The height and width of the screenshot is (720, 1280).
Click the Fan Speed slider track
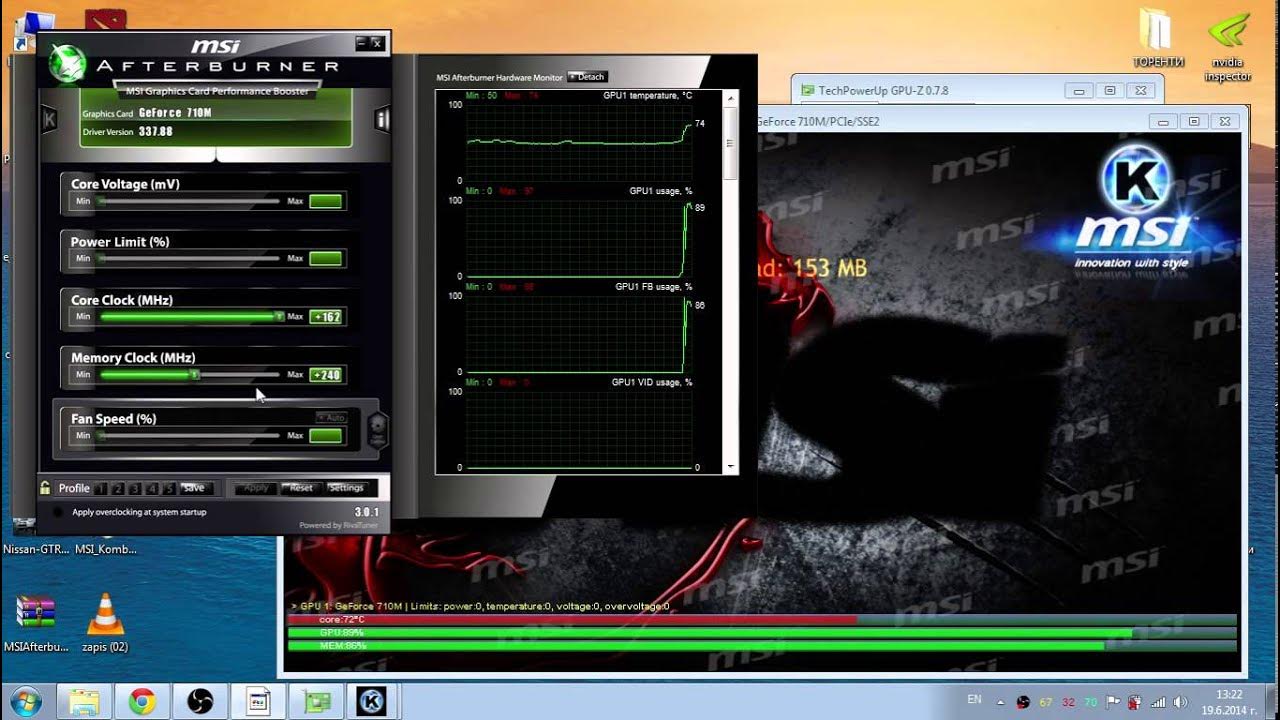click(189, 436)
